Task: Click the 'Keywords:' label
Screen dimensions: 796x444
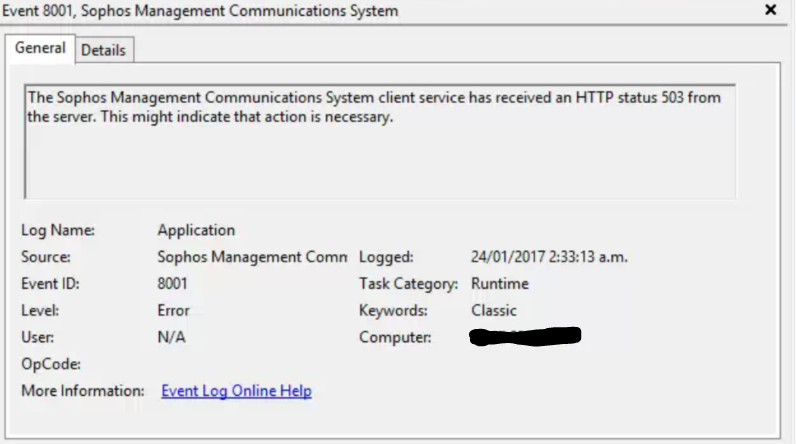Action: [x=393, y=311]
